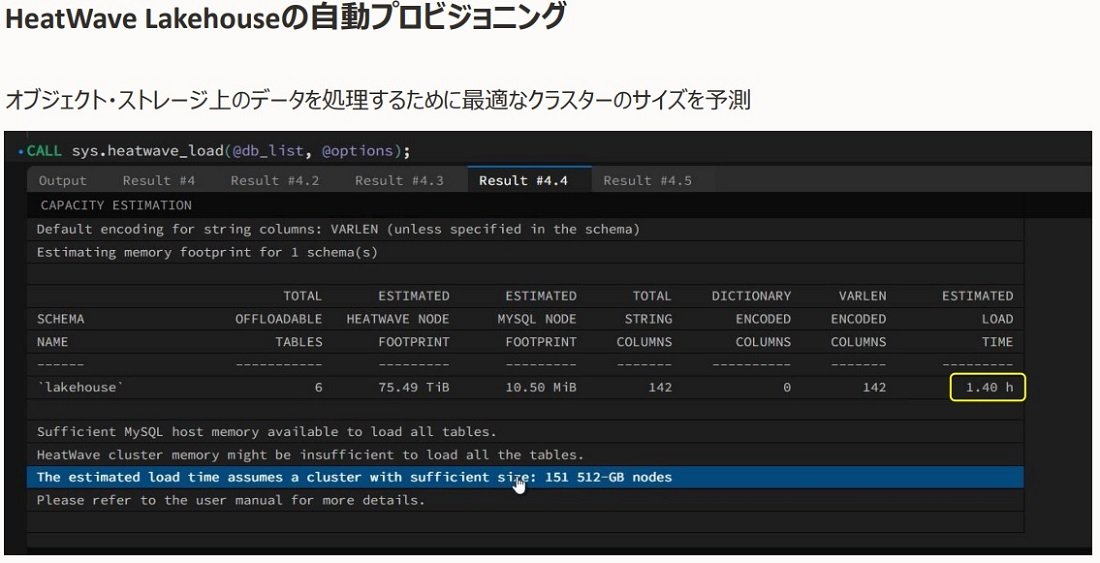The image size is (1100, 563).
Task: Select the 'Estimating memory footprint' row
Action: point(525,252)
